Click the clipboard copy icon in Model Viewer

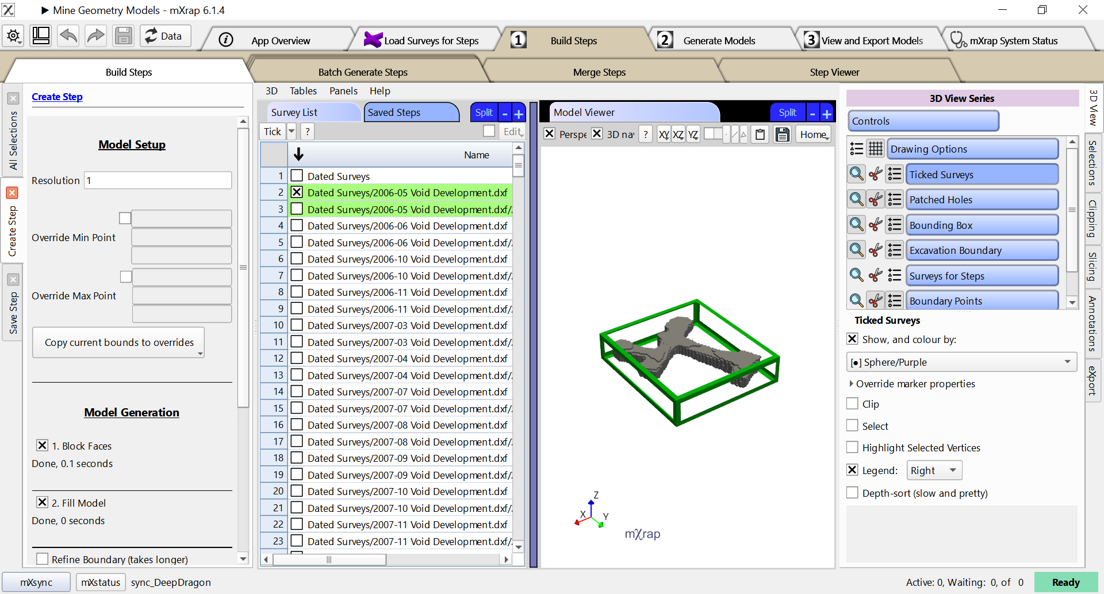760,134
